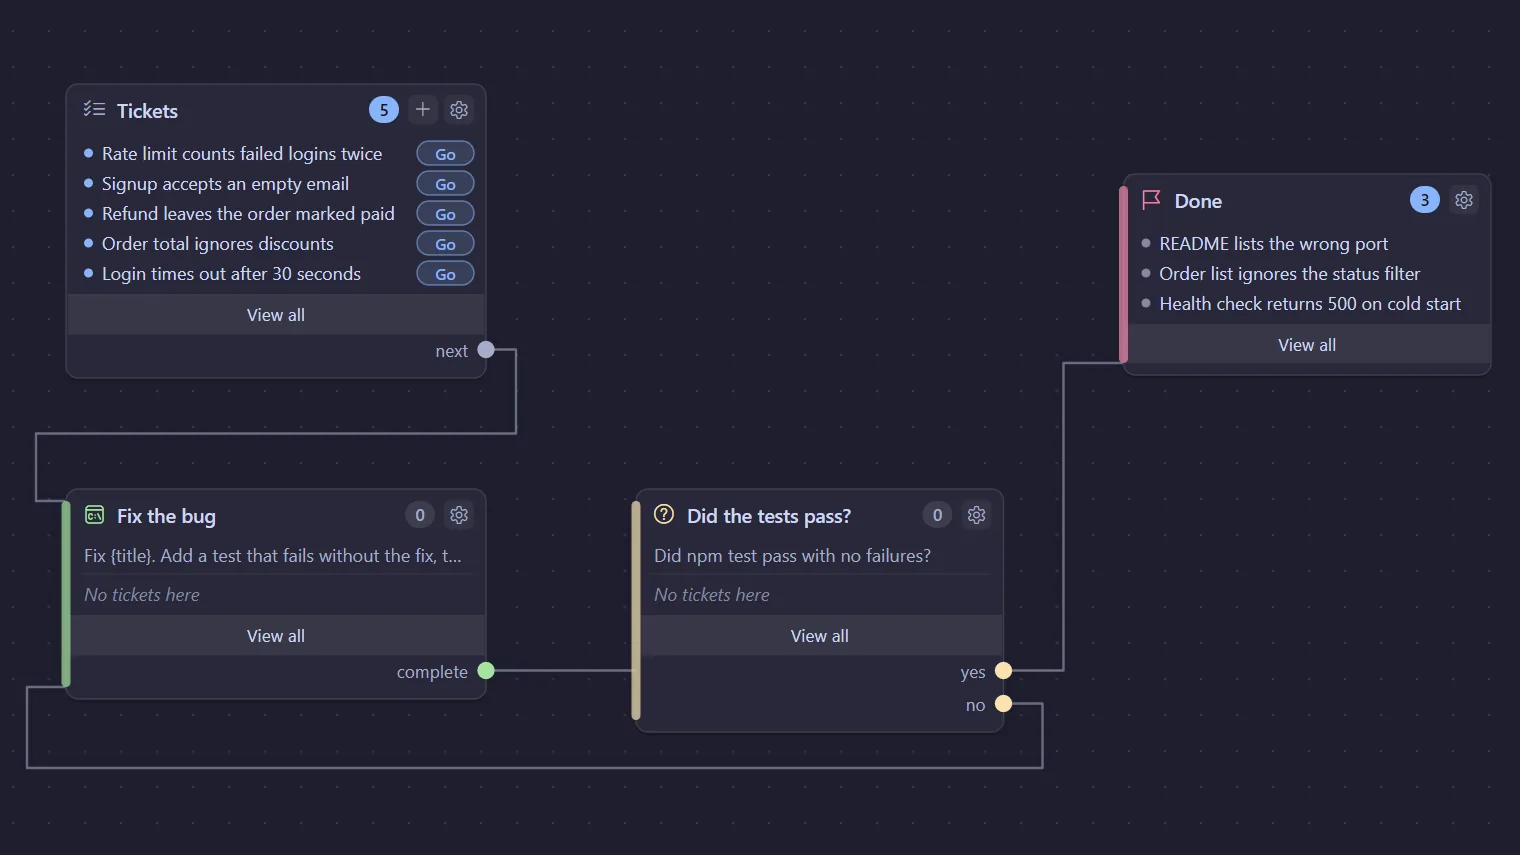
Task: Click the next output port on Tickets
Action: click(486, 350)
